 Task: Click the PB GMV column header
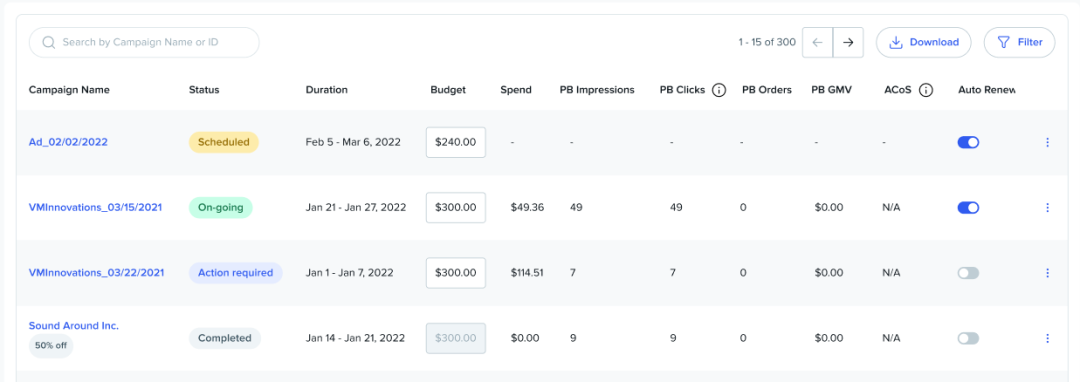pos(832,90)
